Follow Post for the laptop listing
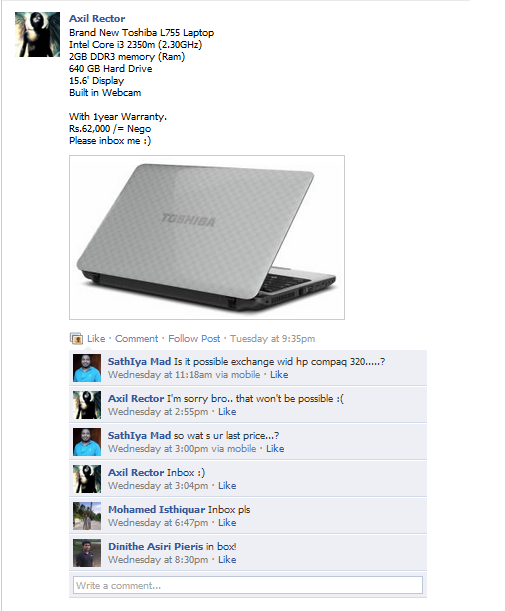505x611 pixels. (194, 339)
